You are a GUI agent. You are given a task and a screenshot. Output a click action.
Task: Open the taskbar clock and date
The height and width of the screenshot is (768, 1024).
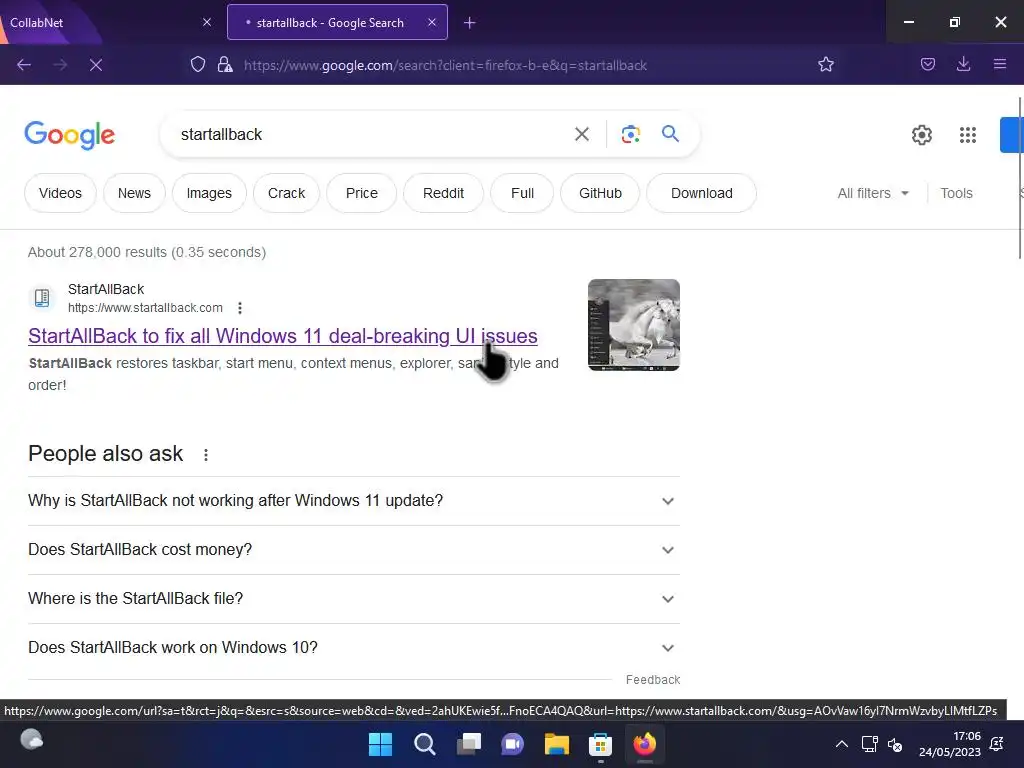click(950, 744)
